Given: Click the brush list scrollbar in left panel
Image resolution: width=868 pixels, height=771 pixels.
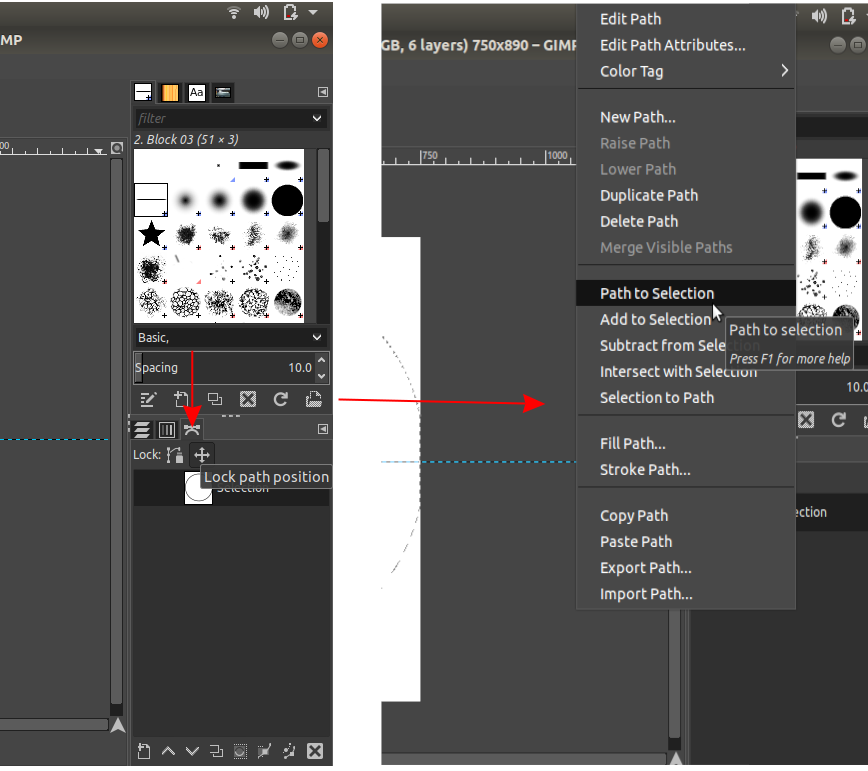Looking at the screenshot, I should (x=323, y=185).
